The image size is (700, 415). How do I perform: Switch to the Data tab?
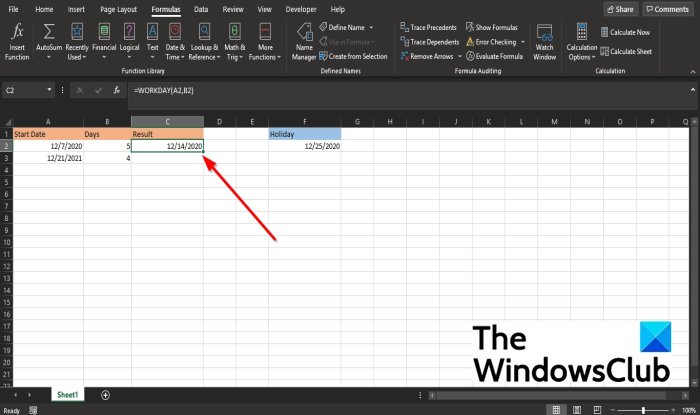201,9
